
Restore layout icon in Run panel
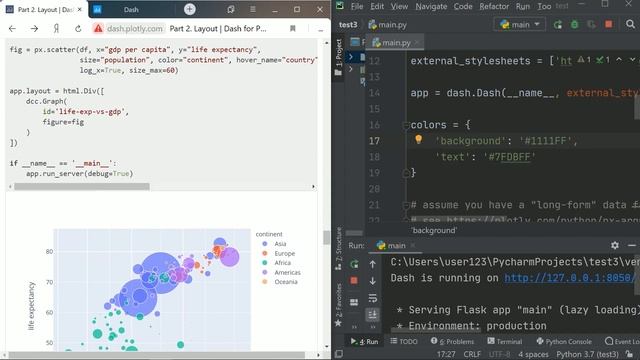[x=354, y=302]
